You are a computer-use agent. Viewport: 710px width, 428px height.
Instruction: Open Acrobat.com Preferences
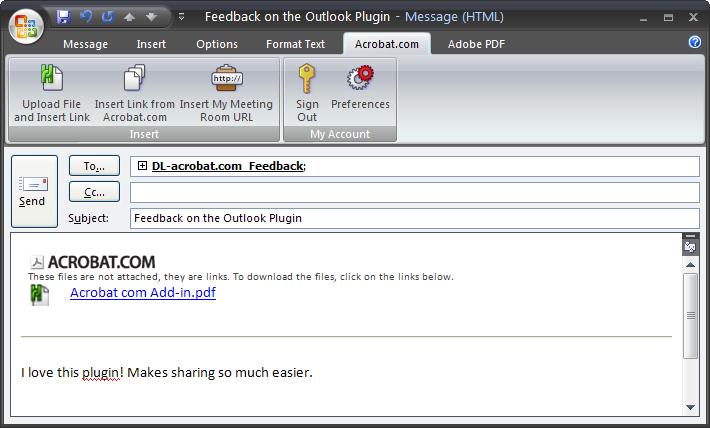coord(360,87)
